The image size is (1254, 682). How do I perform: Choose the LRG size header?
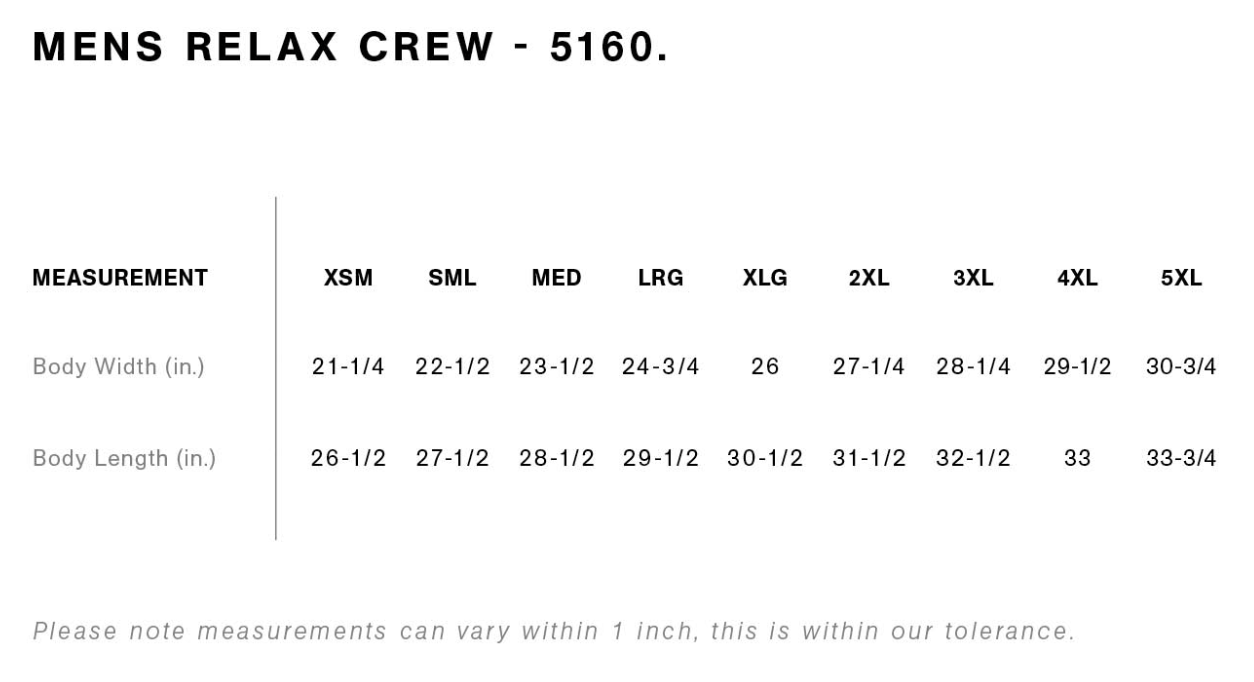click(661, 279)
